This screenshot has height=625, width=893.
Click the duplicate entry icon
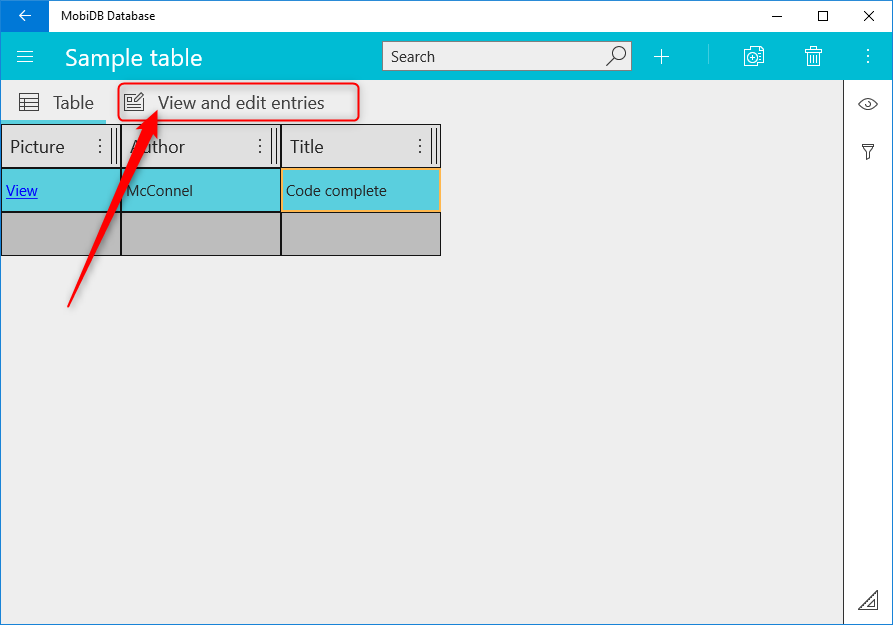(753, 56)
